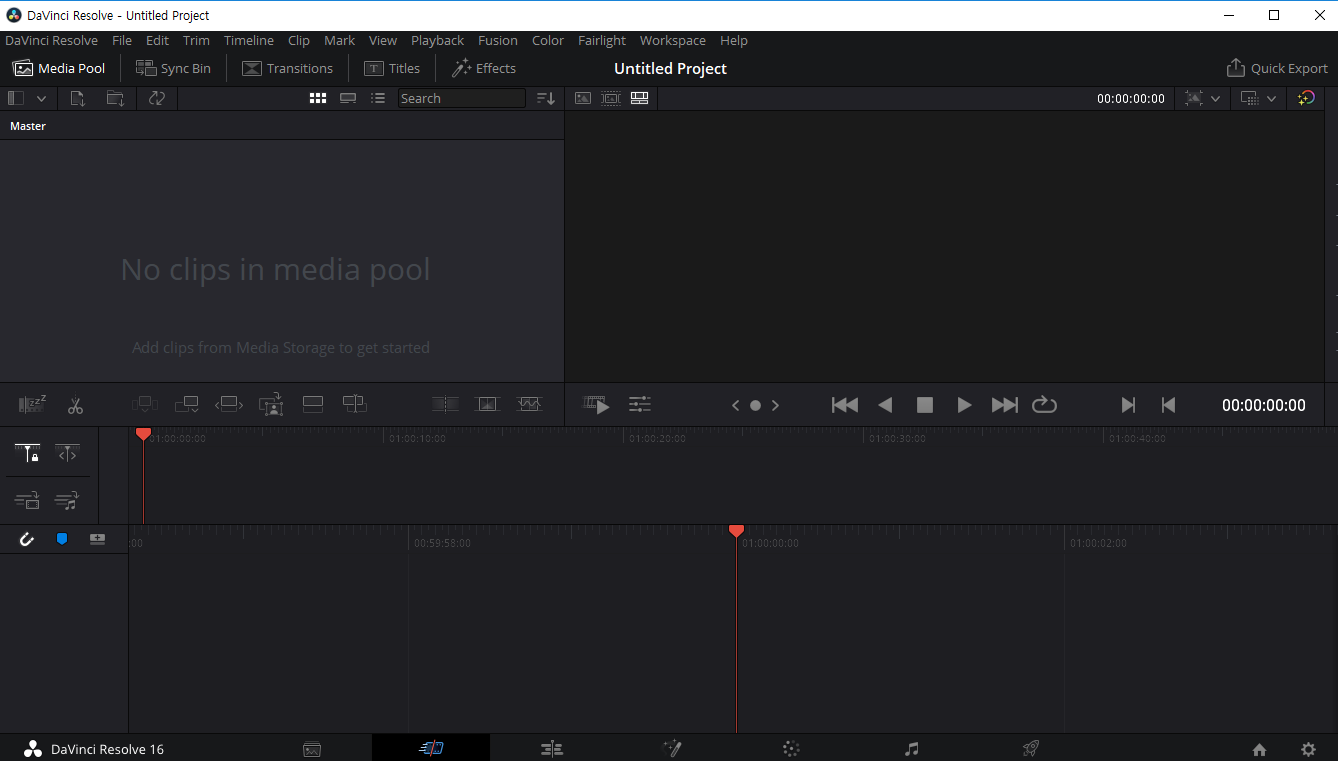Apply the Cut transition icon

[445, 405]
